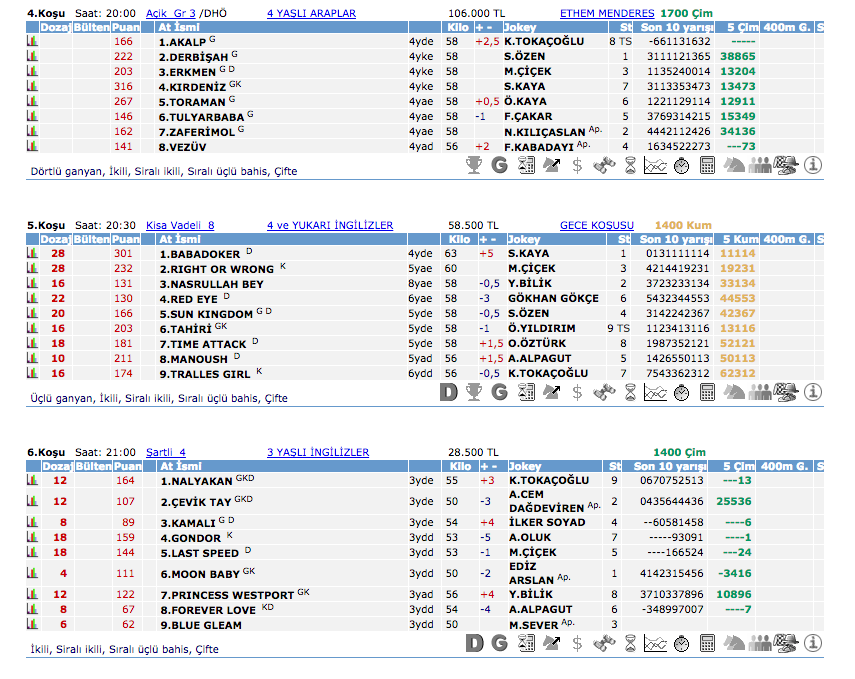Click the '4 YAŞLI ARAPLAR' link
Screen dimensions: 855x679
(x=311, y=14)
